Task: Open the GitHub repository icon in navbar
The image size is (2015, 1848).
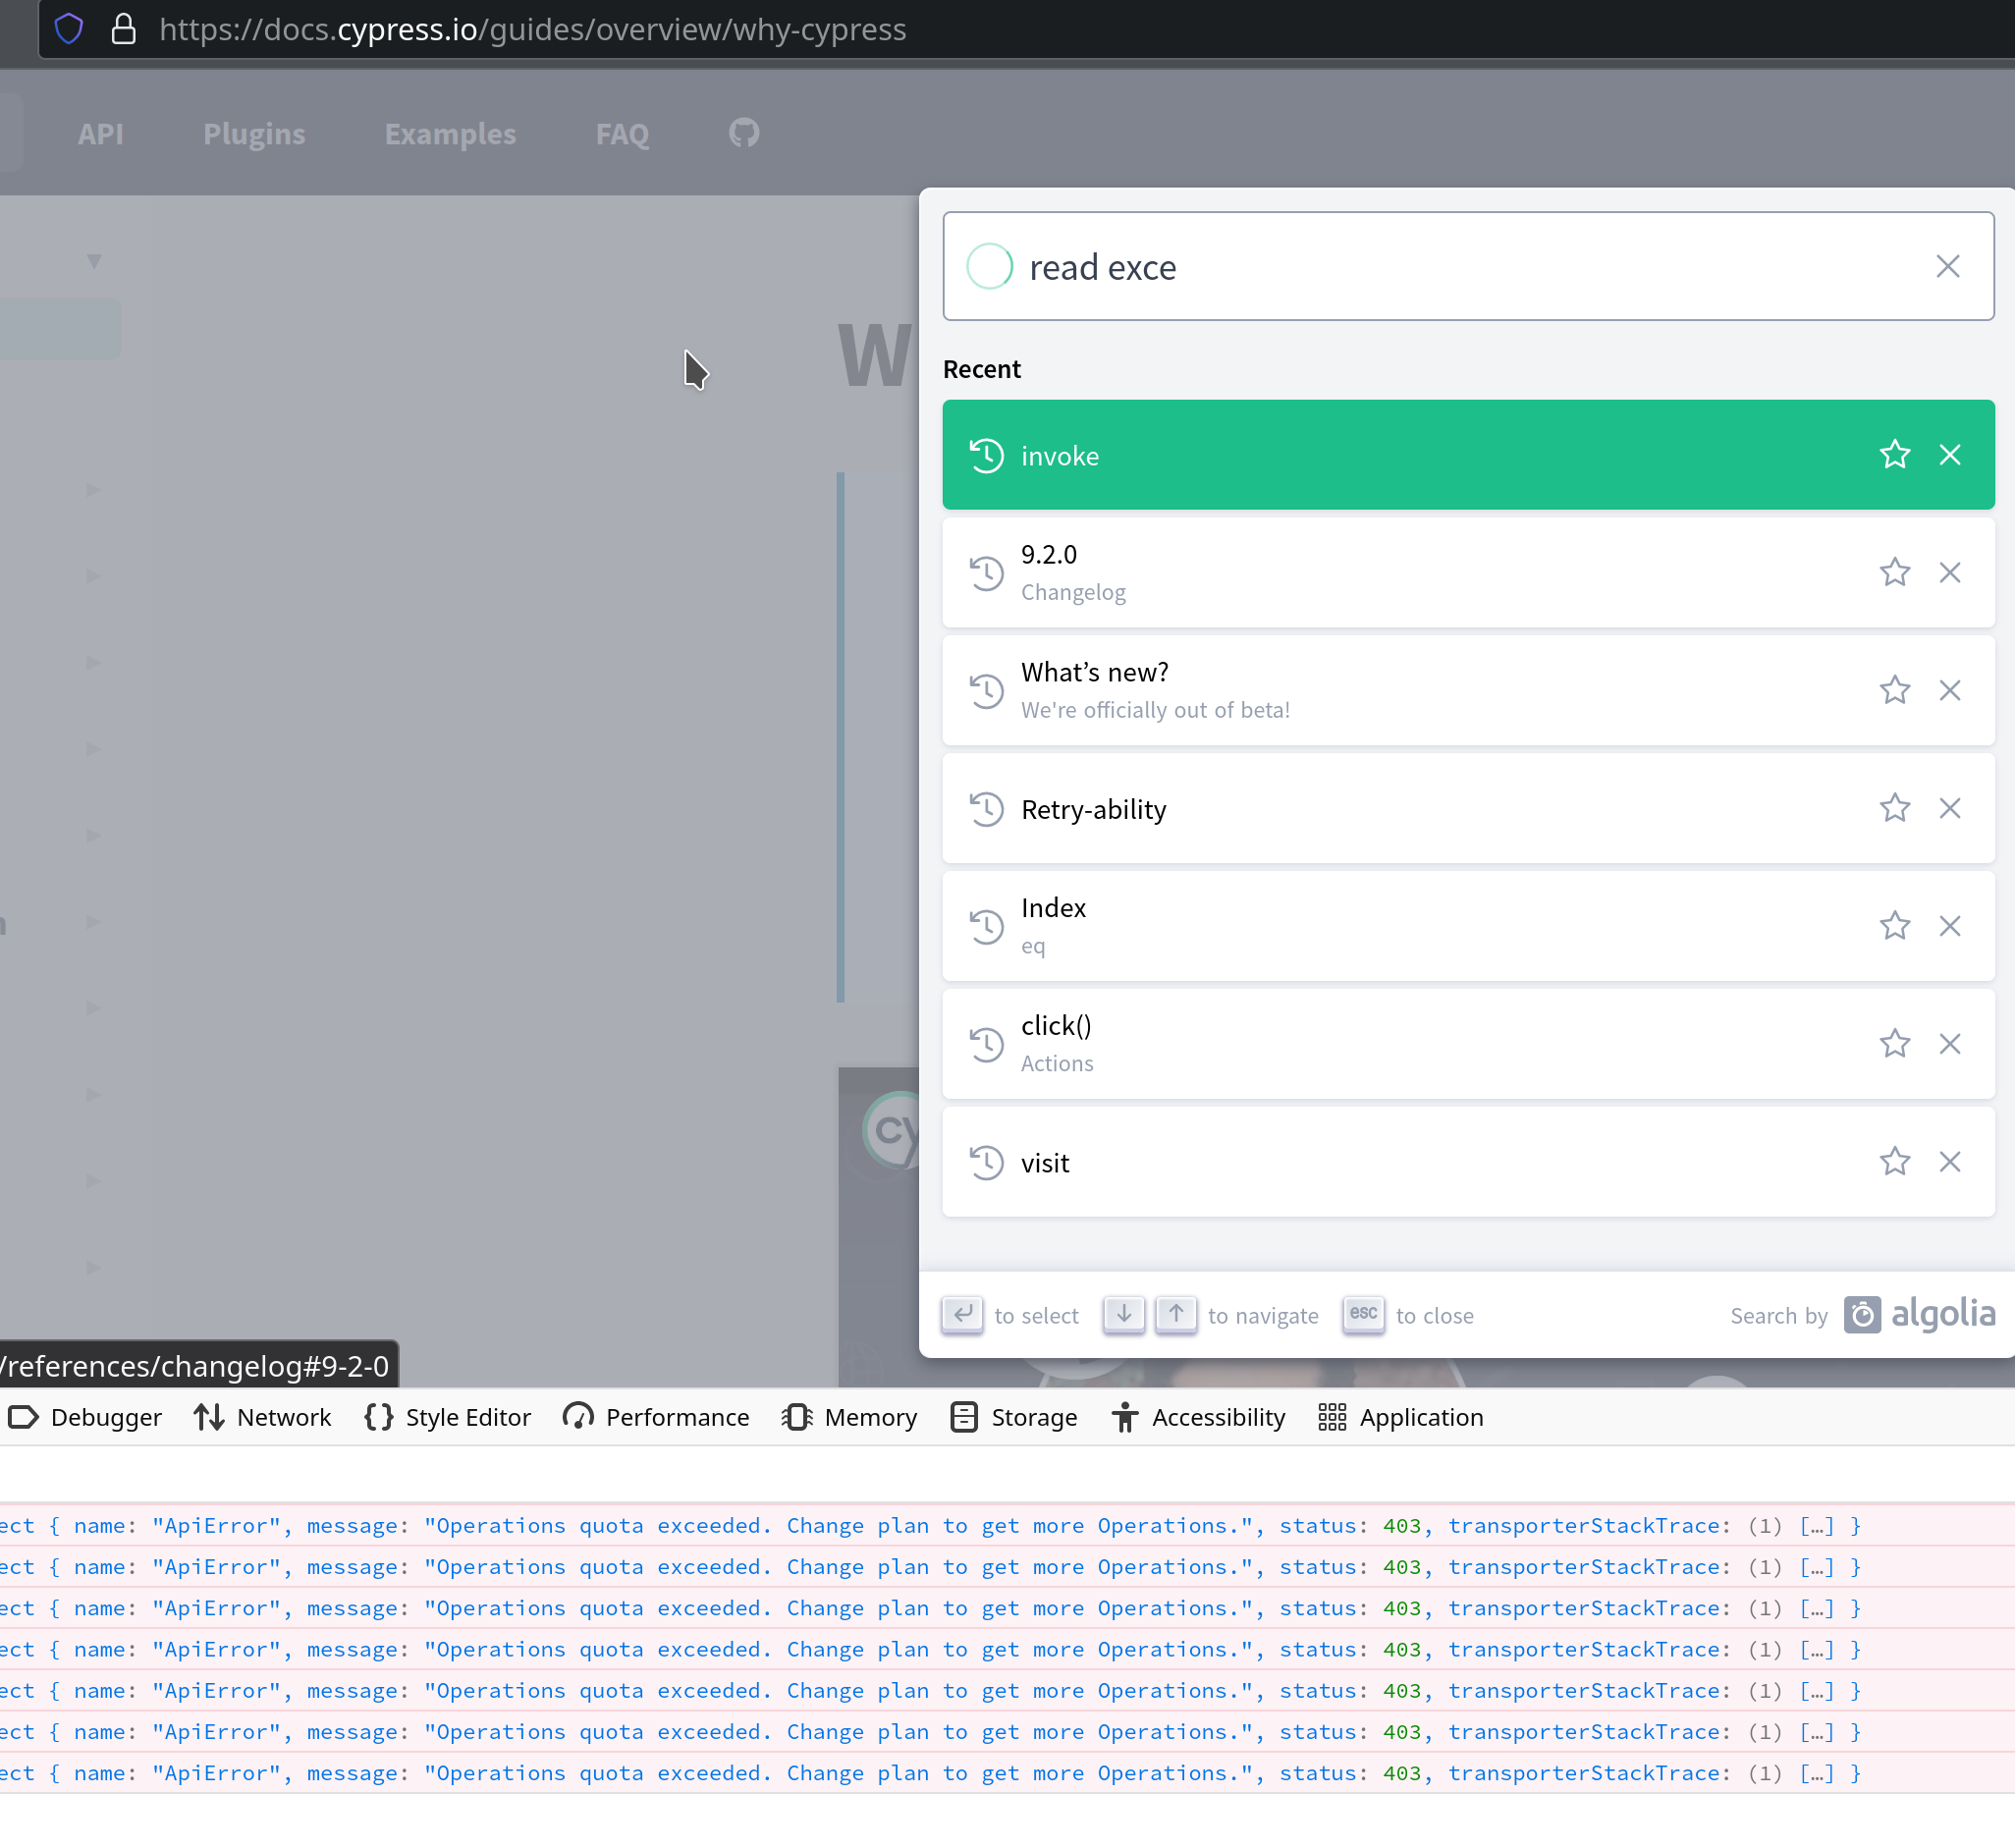Action: (x=743, y=133)
